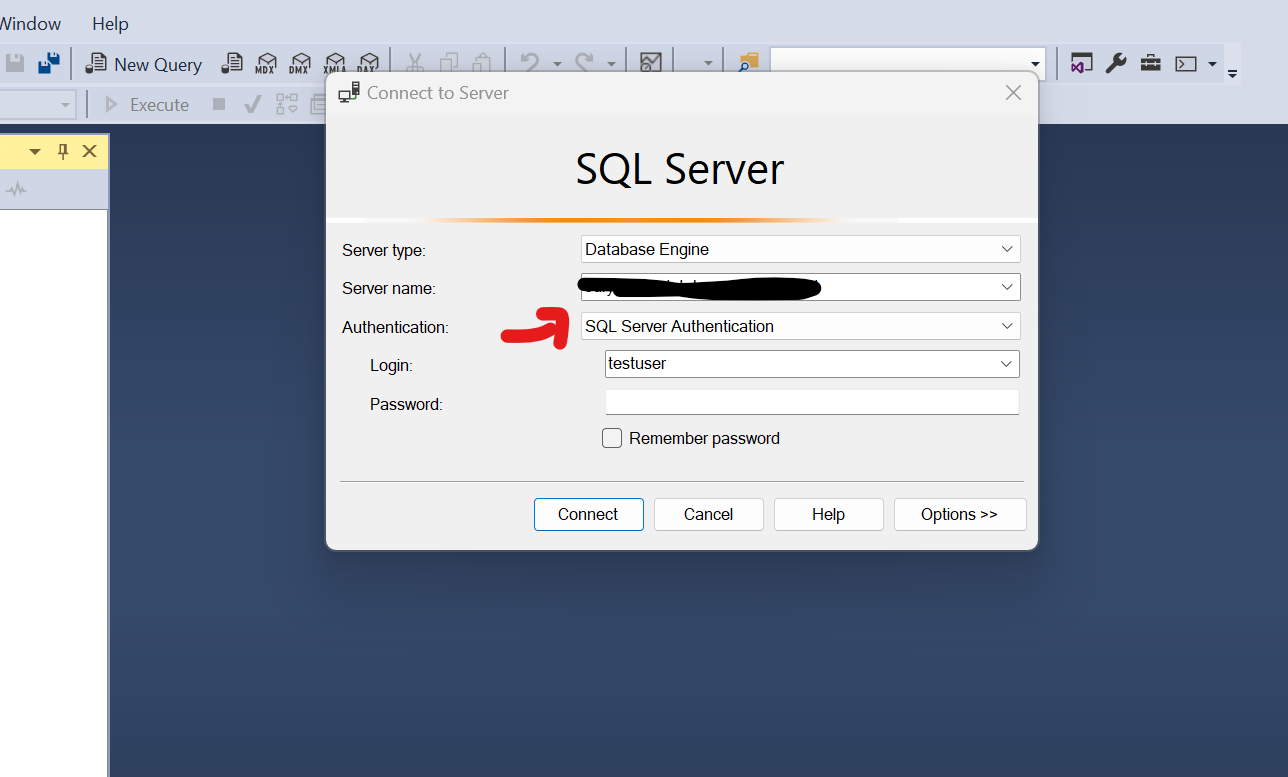Open the Redo history dropdown arrow
The image size is (1288, 777).
[611, 64]
